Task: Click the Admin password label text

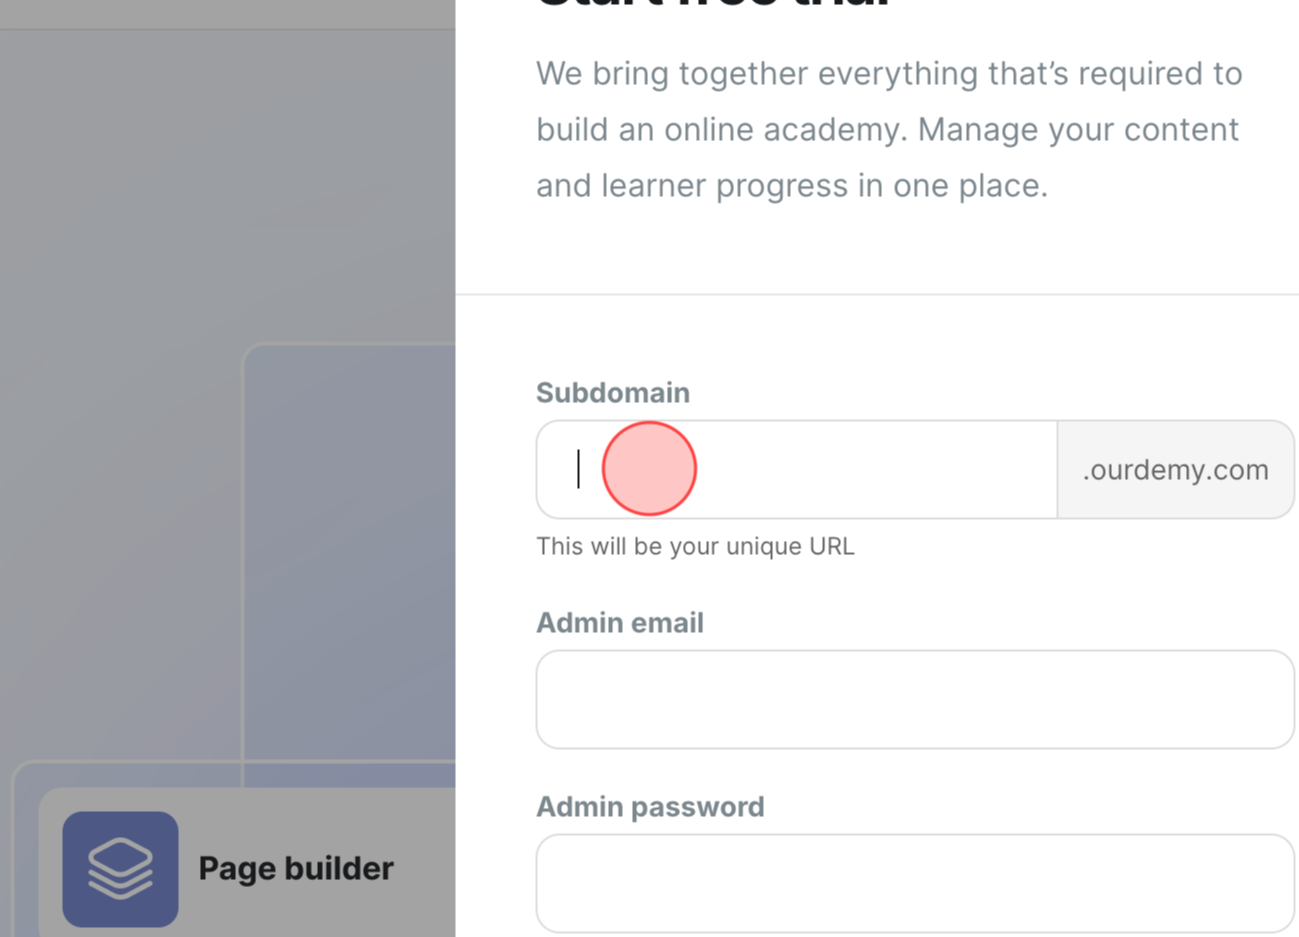Action: (650, 806)
